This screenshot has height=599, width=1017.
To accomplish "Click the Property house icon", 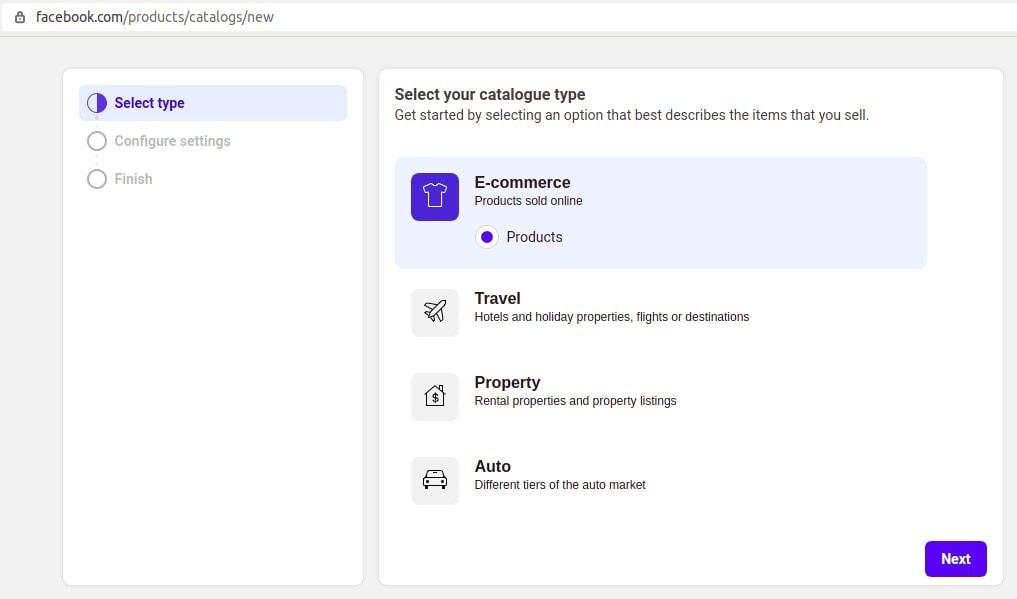I will (x=435, y=397).
